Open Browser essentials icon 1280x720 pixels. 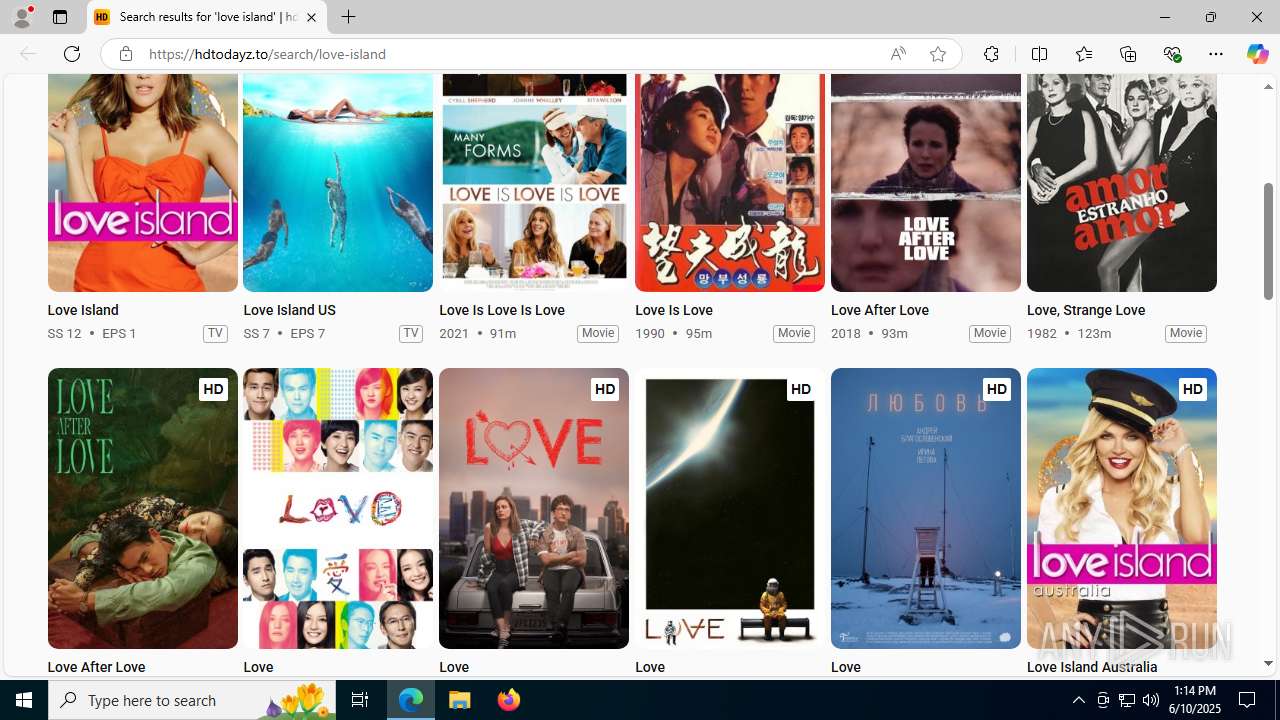1172,54
